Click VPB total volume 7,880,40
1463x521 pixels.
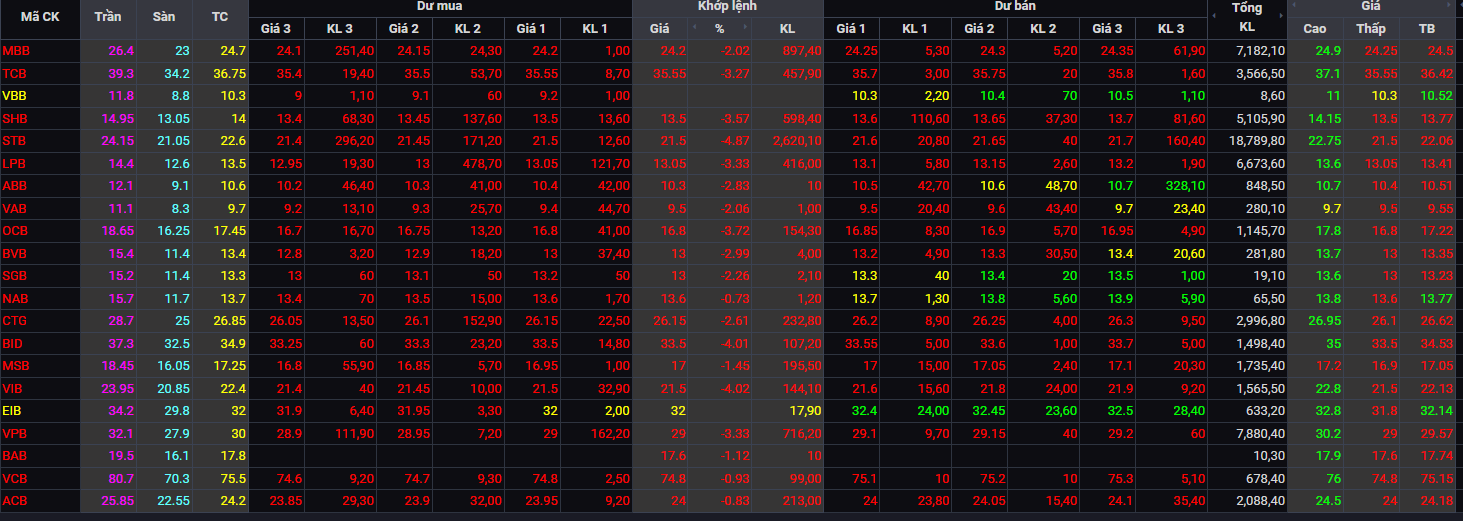(1260, 433)
